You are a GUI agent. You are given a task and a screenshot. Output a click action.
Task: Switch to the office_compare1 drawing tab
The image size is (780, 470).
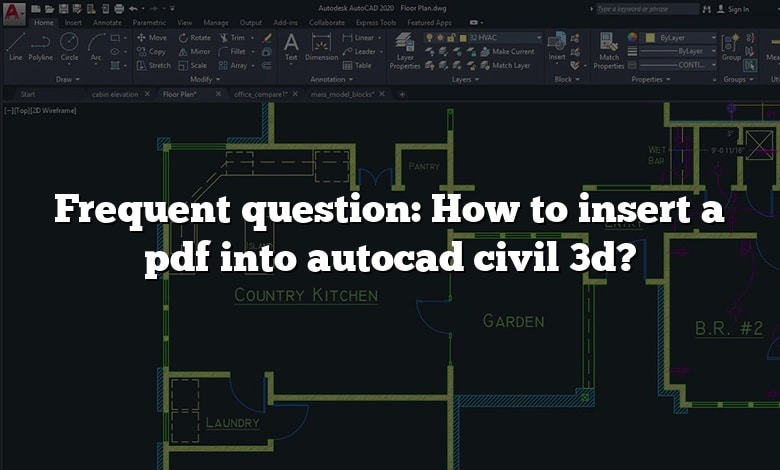tap(261, 94)
